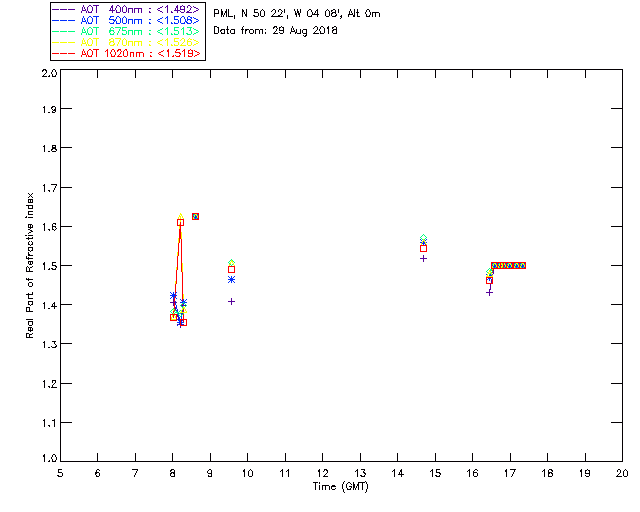Click the x-axis tick label 15
The image size is (640, 512).
435,473
